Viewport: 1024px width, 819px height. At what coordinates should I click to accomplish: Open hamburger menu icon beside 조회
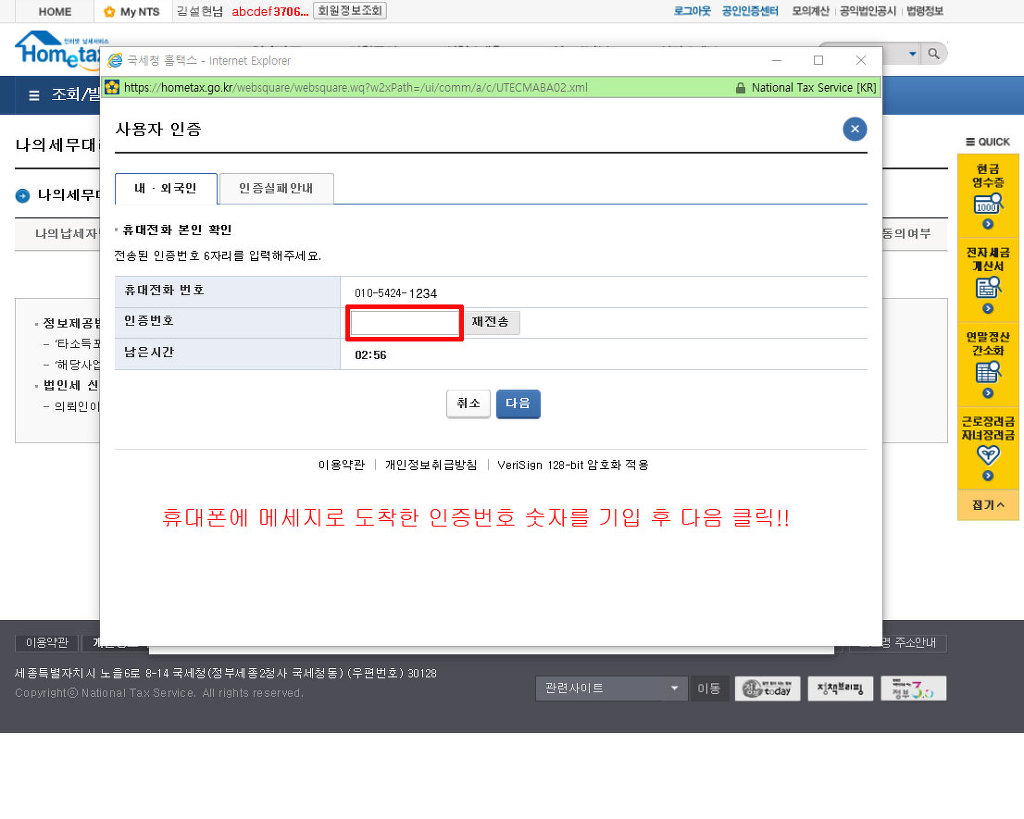[34, 95]
